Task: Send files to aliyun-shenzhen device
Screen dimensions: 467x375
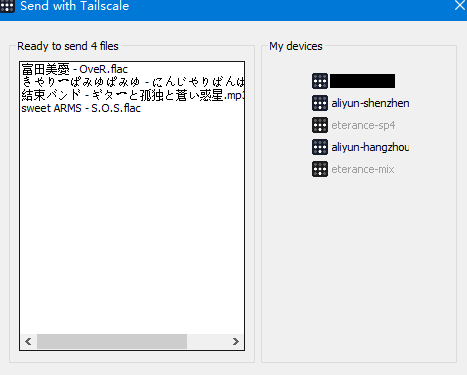Action: 370,103
